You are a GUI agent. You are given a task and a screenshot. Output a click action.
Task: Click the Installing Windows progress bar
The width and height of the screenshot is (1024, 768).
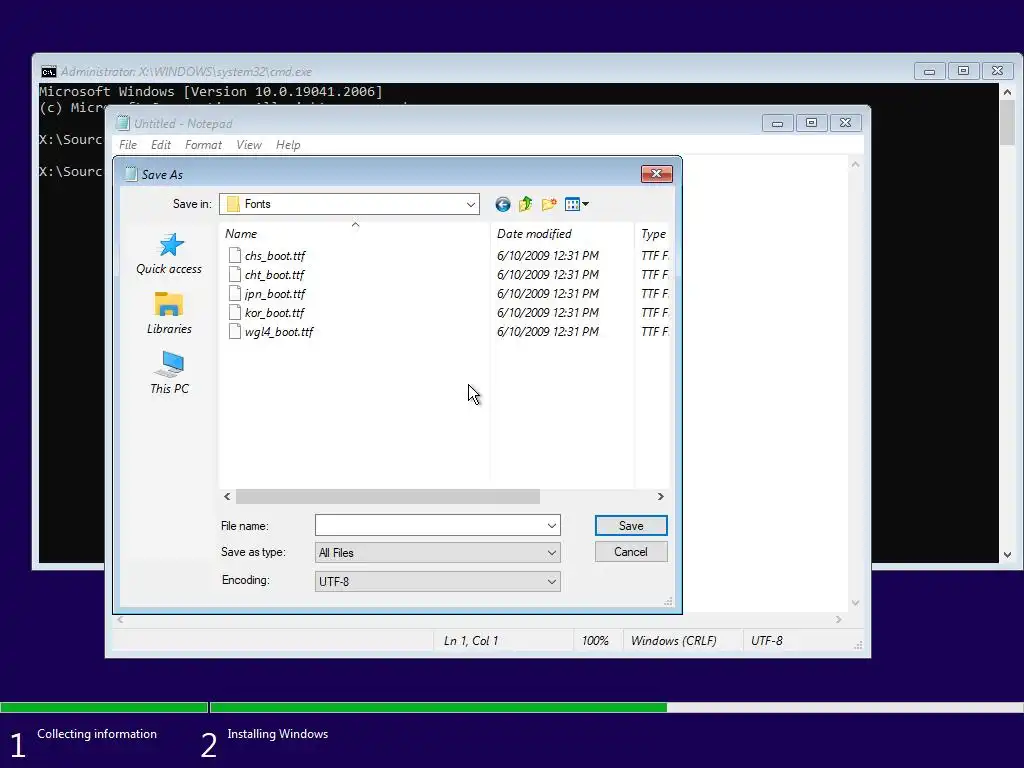tap(616, 707)
